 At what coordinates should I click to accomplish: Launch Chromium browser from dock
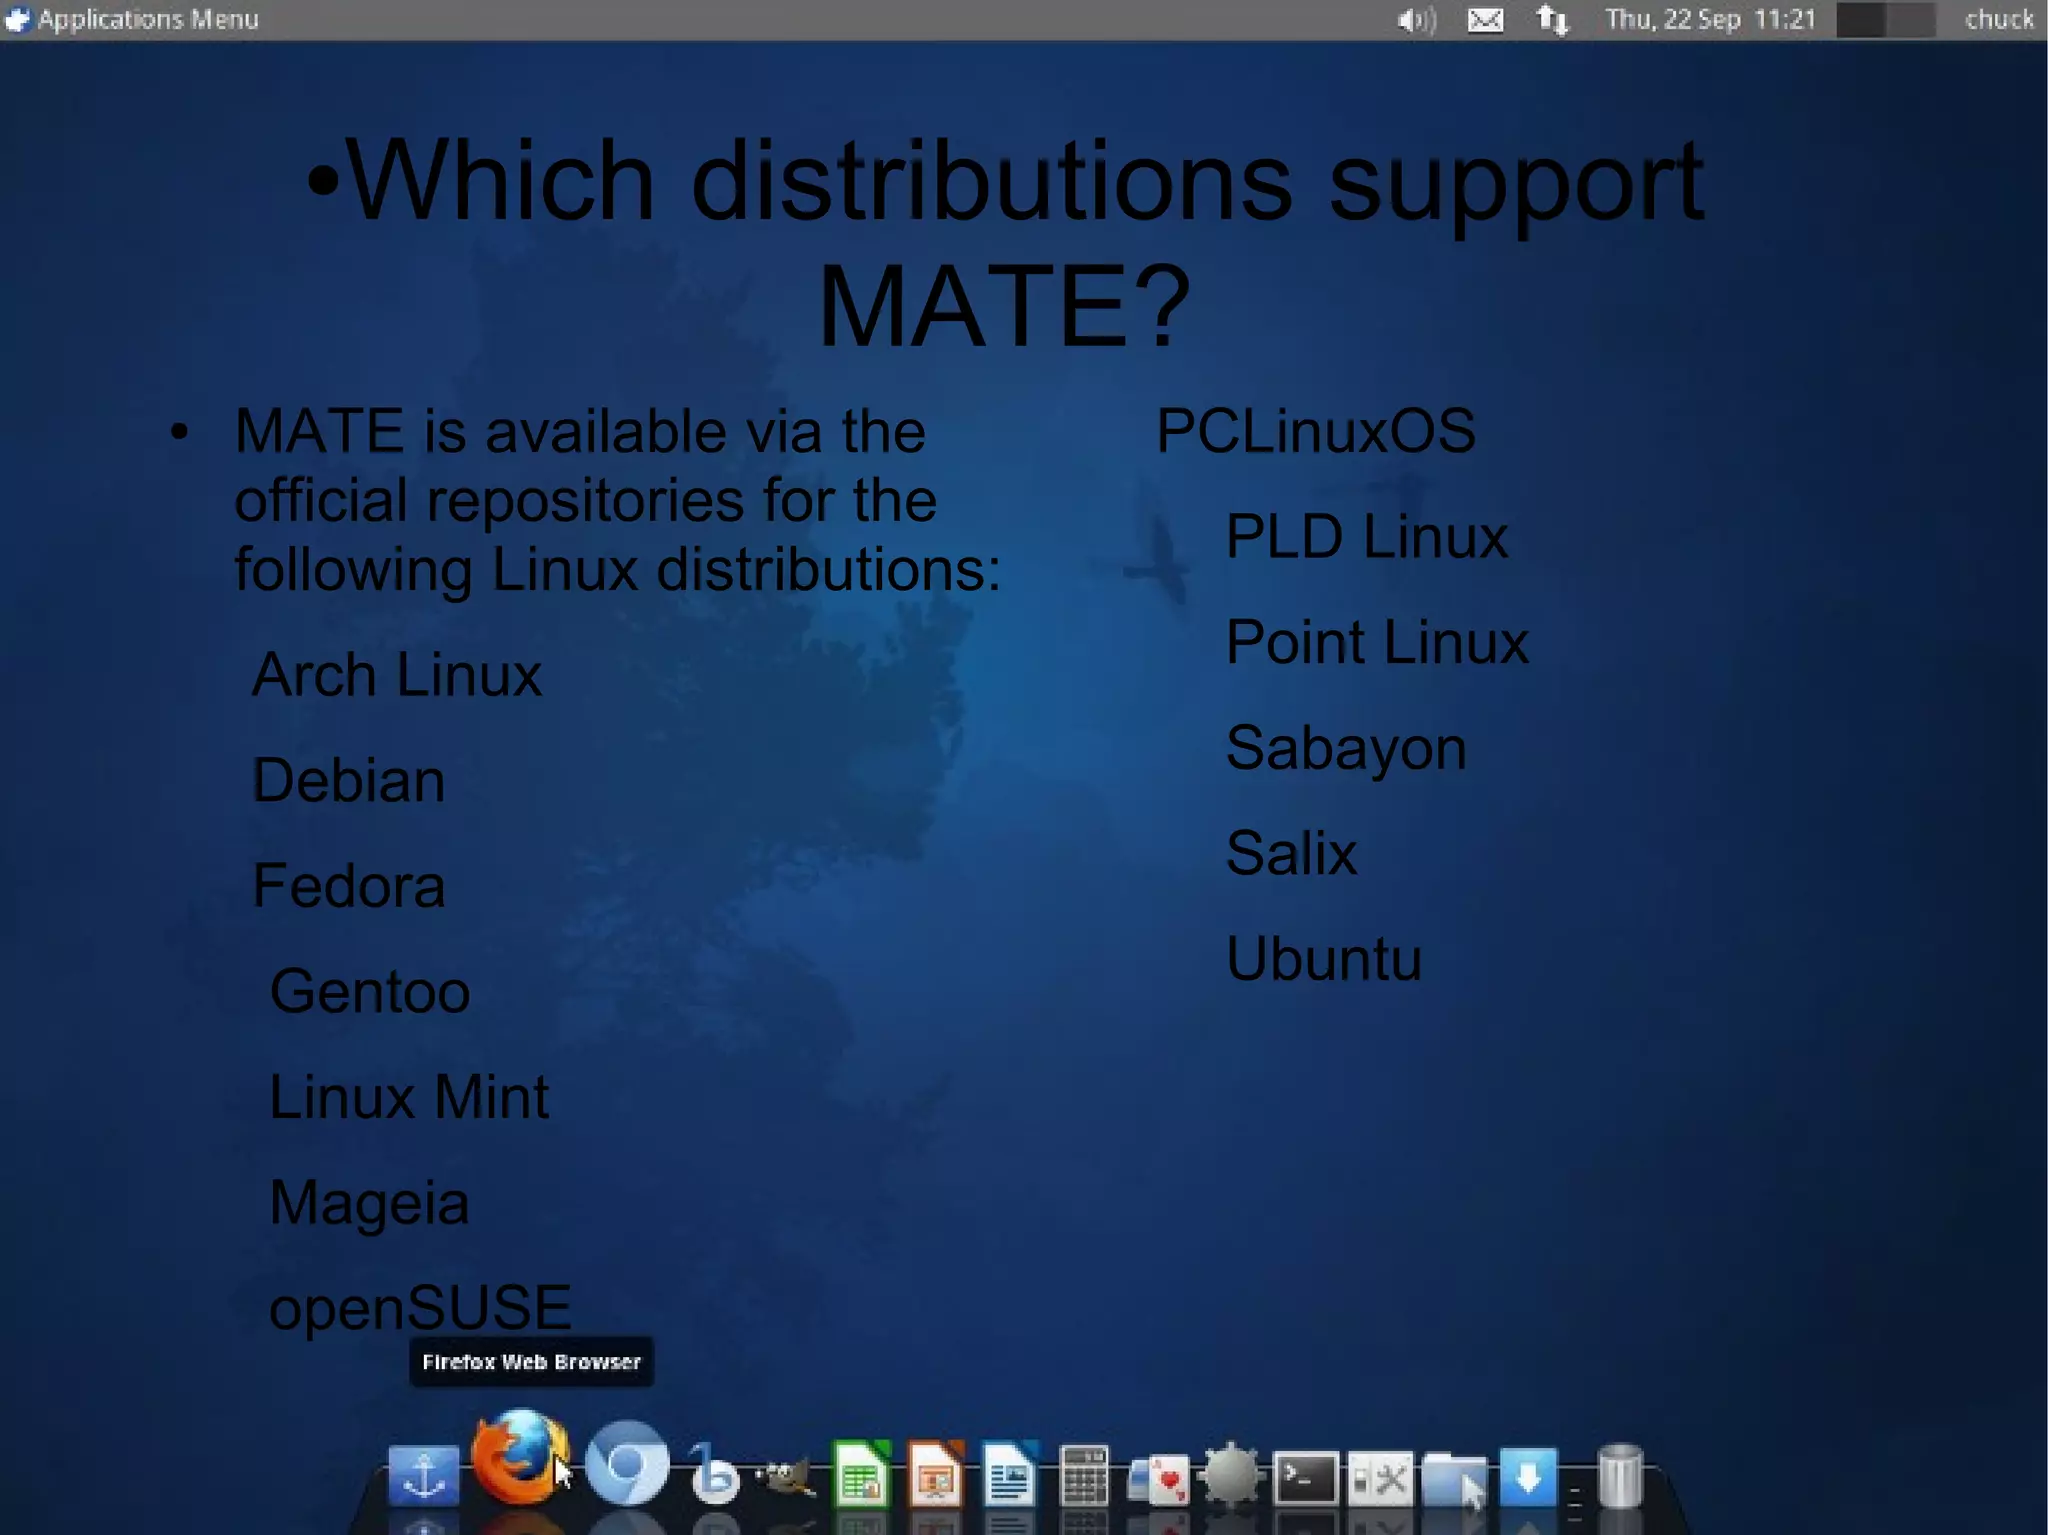coord(627,1464)
